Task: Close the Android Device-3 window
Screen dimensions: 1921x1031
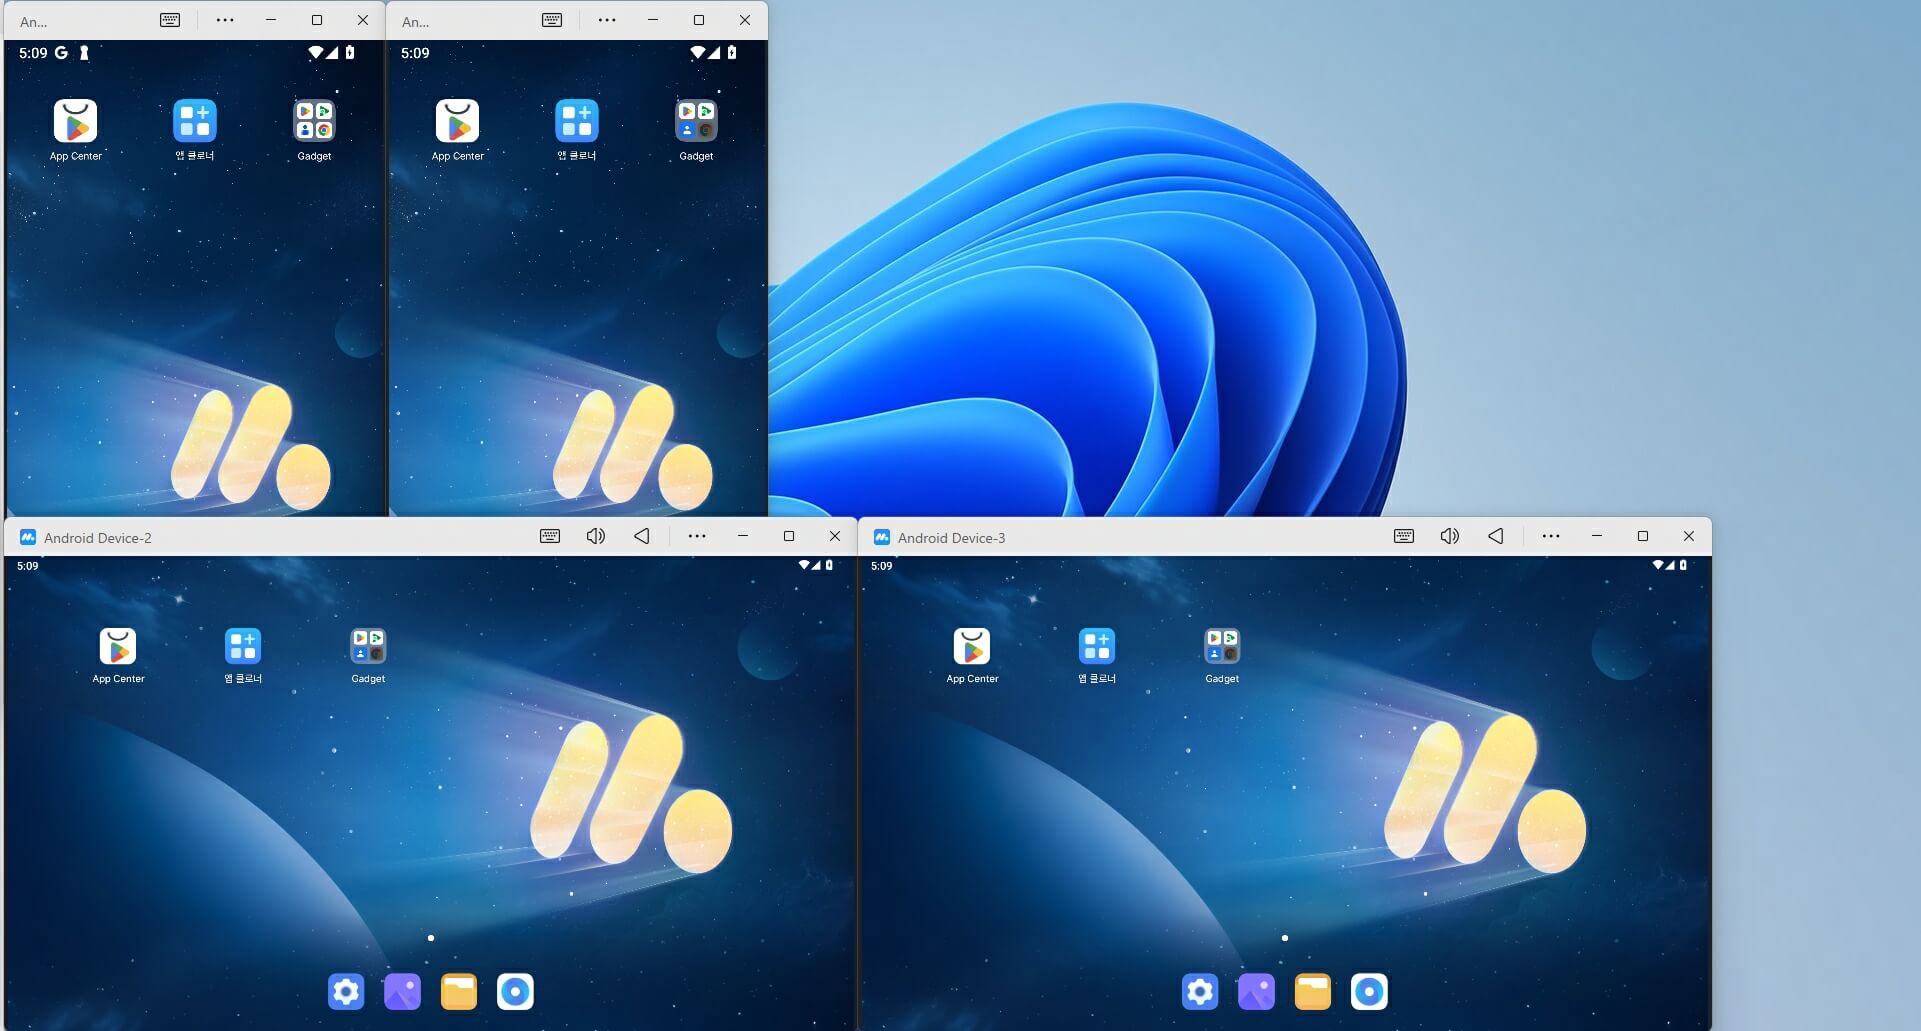Action: point(1689,536)
